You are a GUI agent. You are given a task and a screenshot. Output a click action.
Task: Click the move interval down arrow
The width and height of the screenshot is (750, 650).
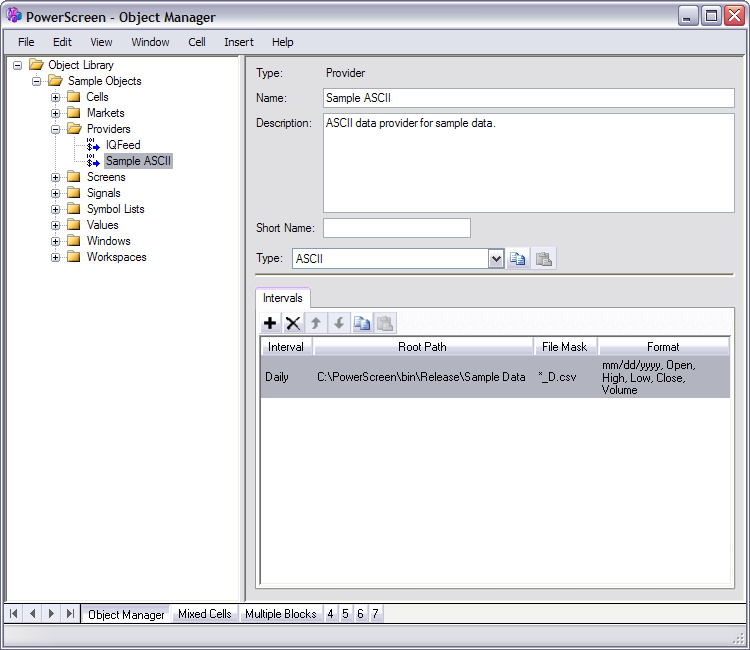click(x=339, y=323)
